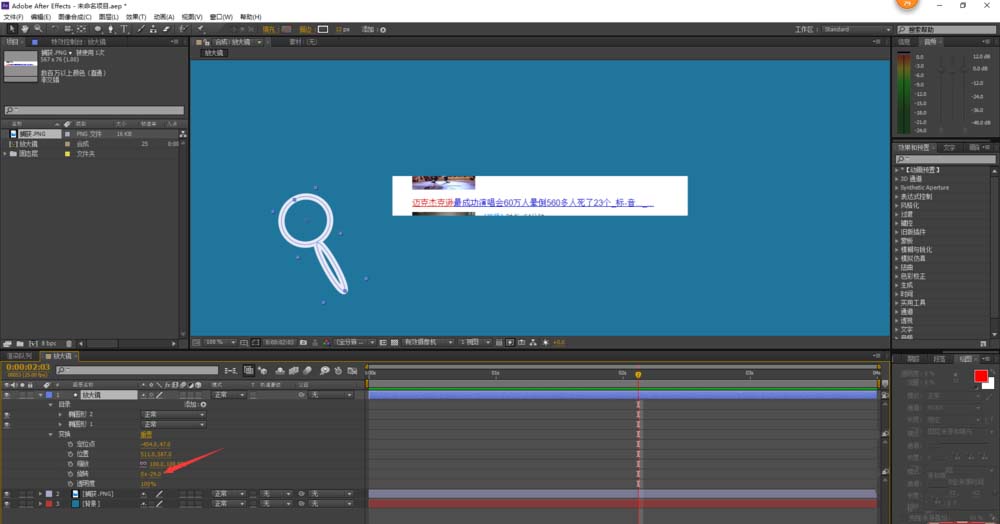Expand layer 3 背景 properties
Image resolution: width=1000 pixels, height=524 pixels.
click(x=40, y=504)
